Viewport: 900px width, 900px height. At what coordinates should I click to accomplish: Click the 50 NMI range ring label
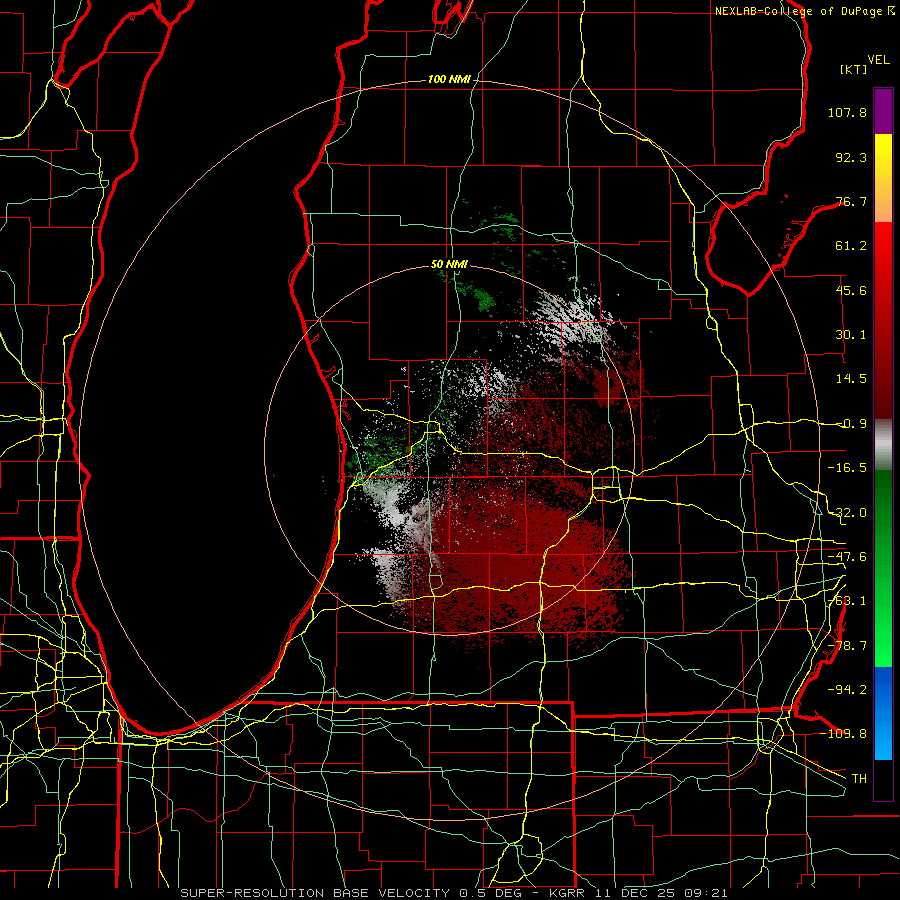449,265
